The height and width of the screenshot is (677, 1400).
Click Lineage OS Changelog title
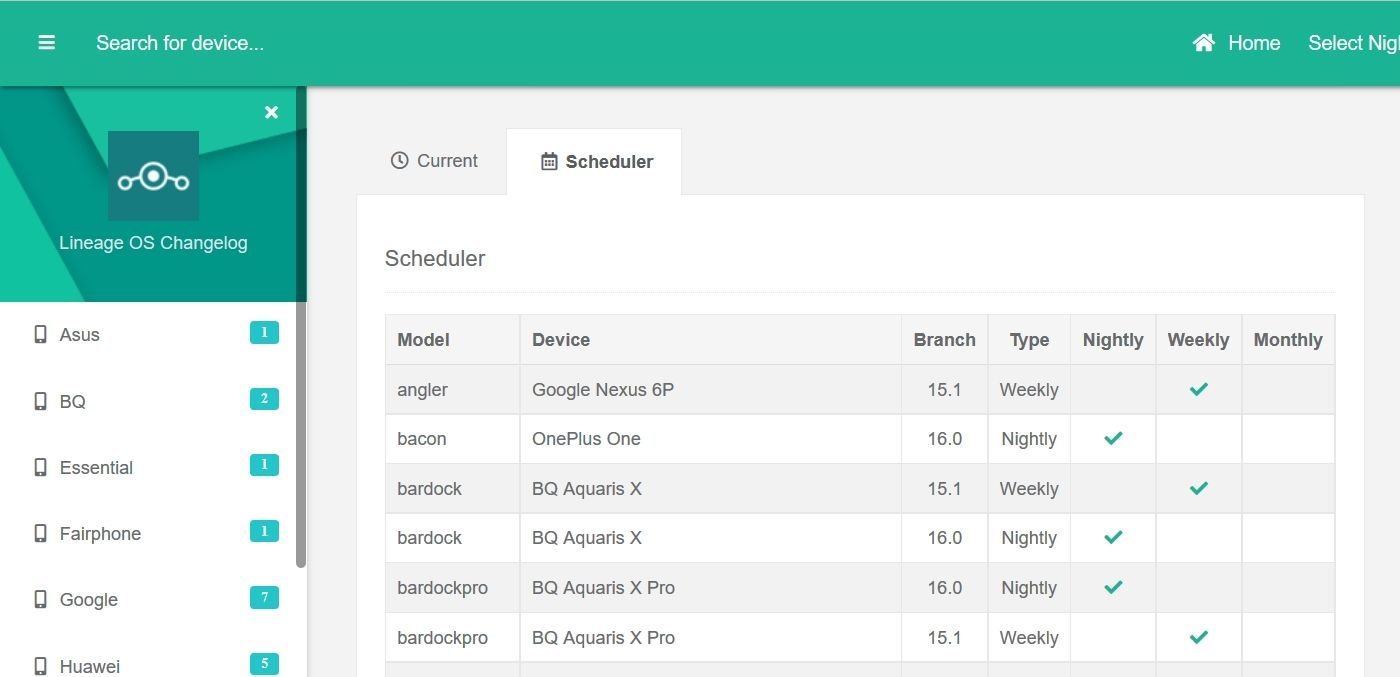(x=153, y=243)
